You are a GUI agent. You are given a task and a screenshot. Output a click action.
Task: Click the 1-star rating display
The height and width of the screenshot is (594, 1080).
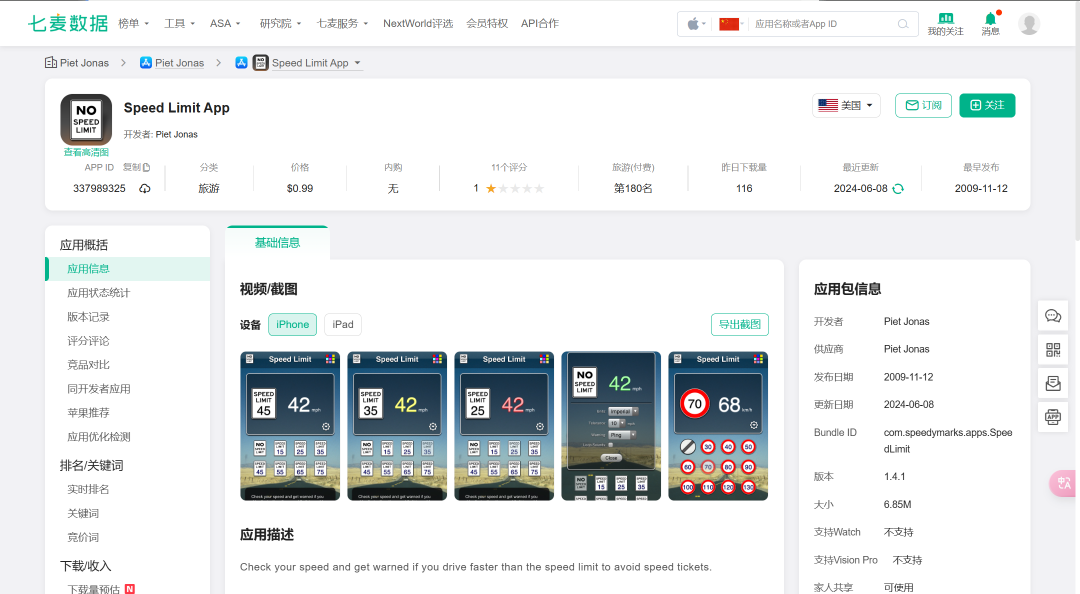coord(508,189)
